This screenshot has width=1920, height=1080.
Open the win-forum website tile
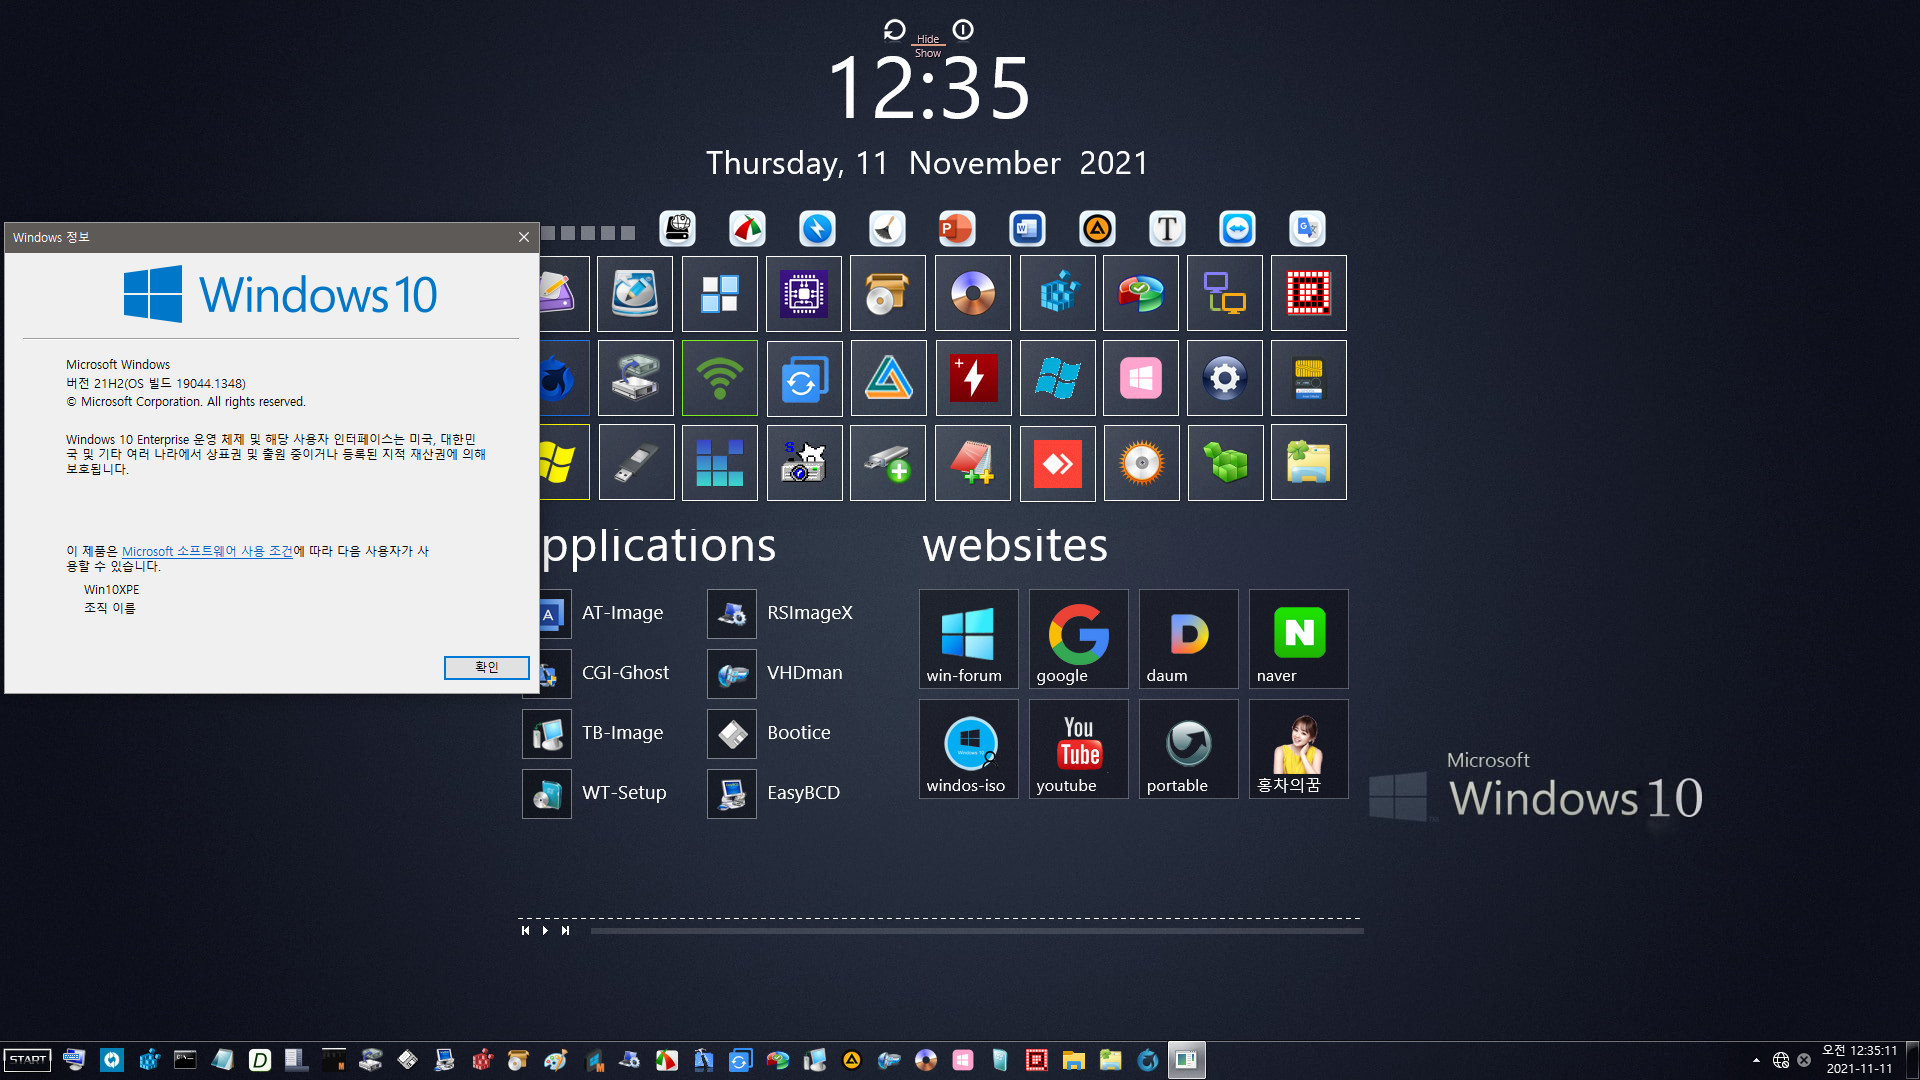click(969, 639)
